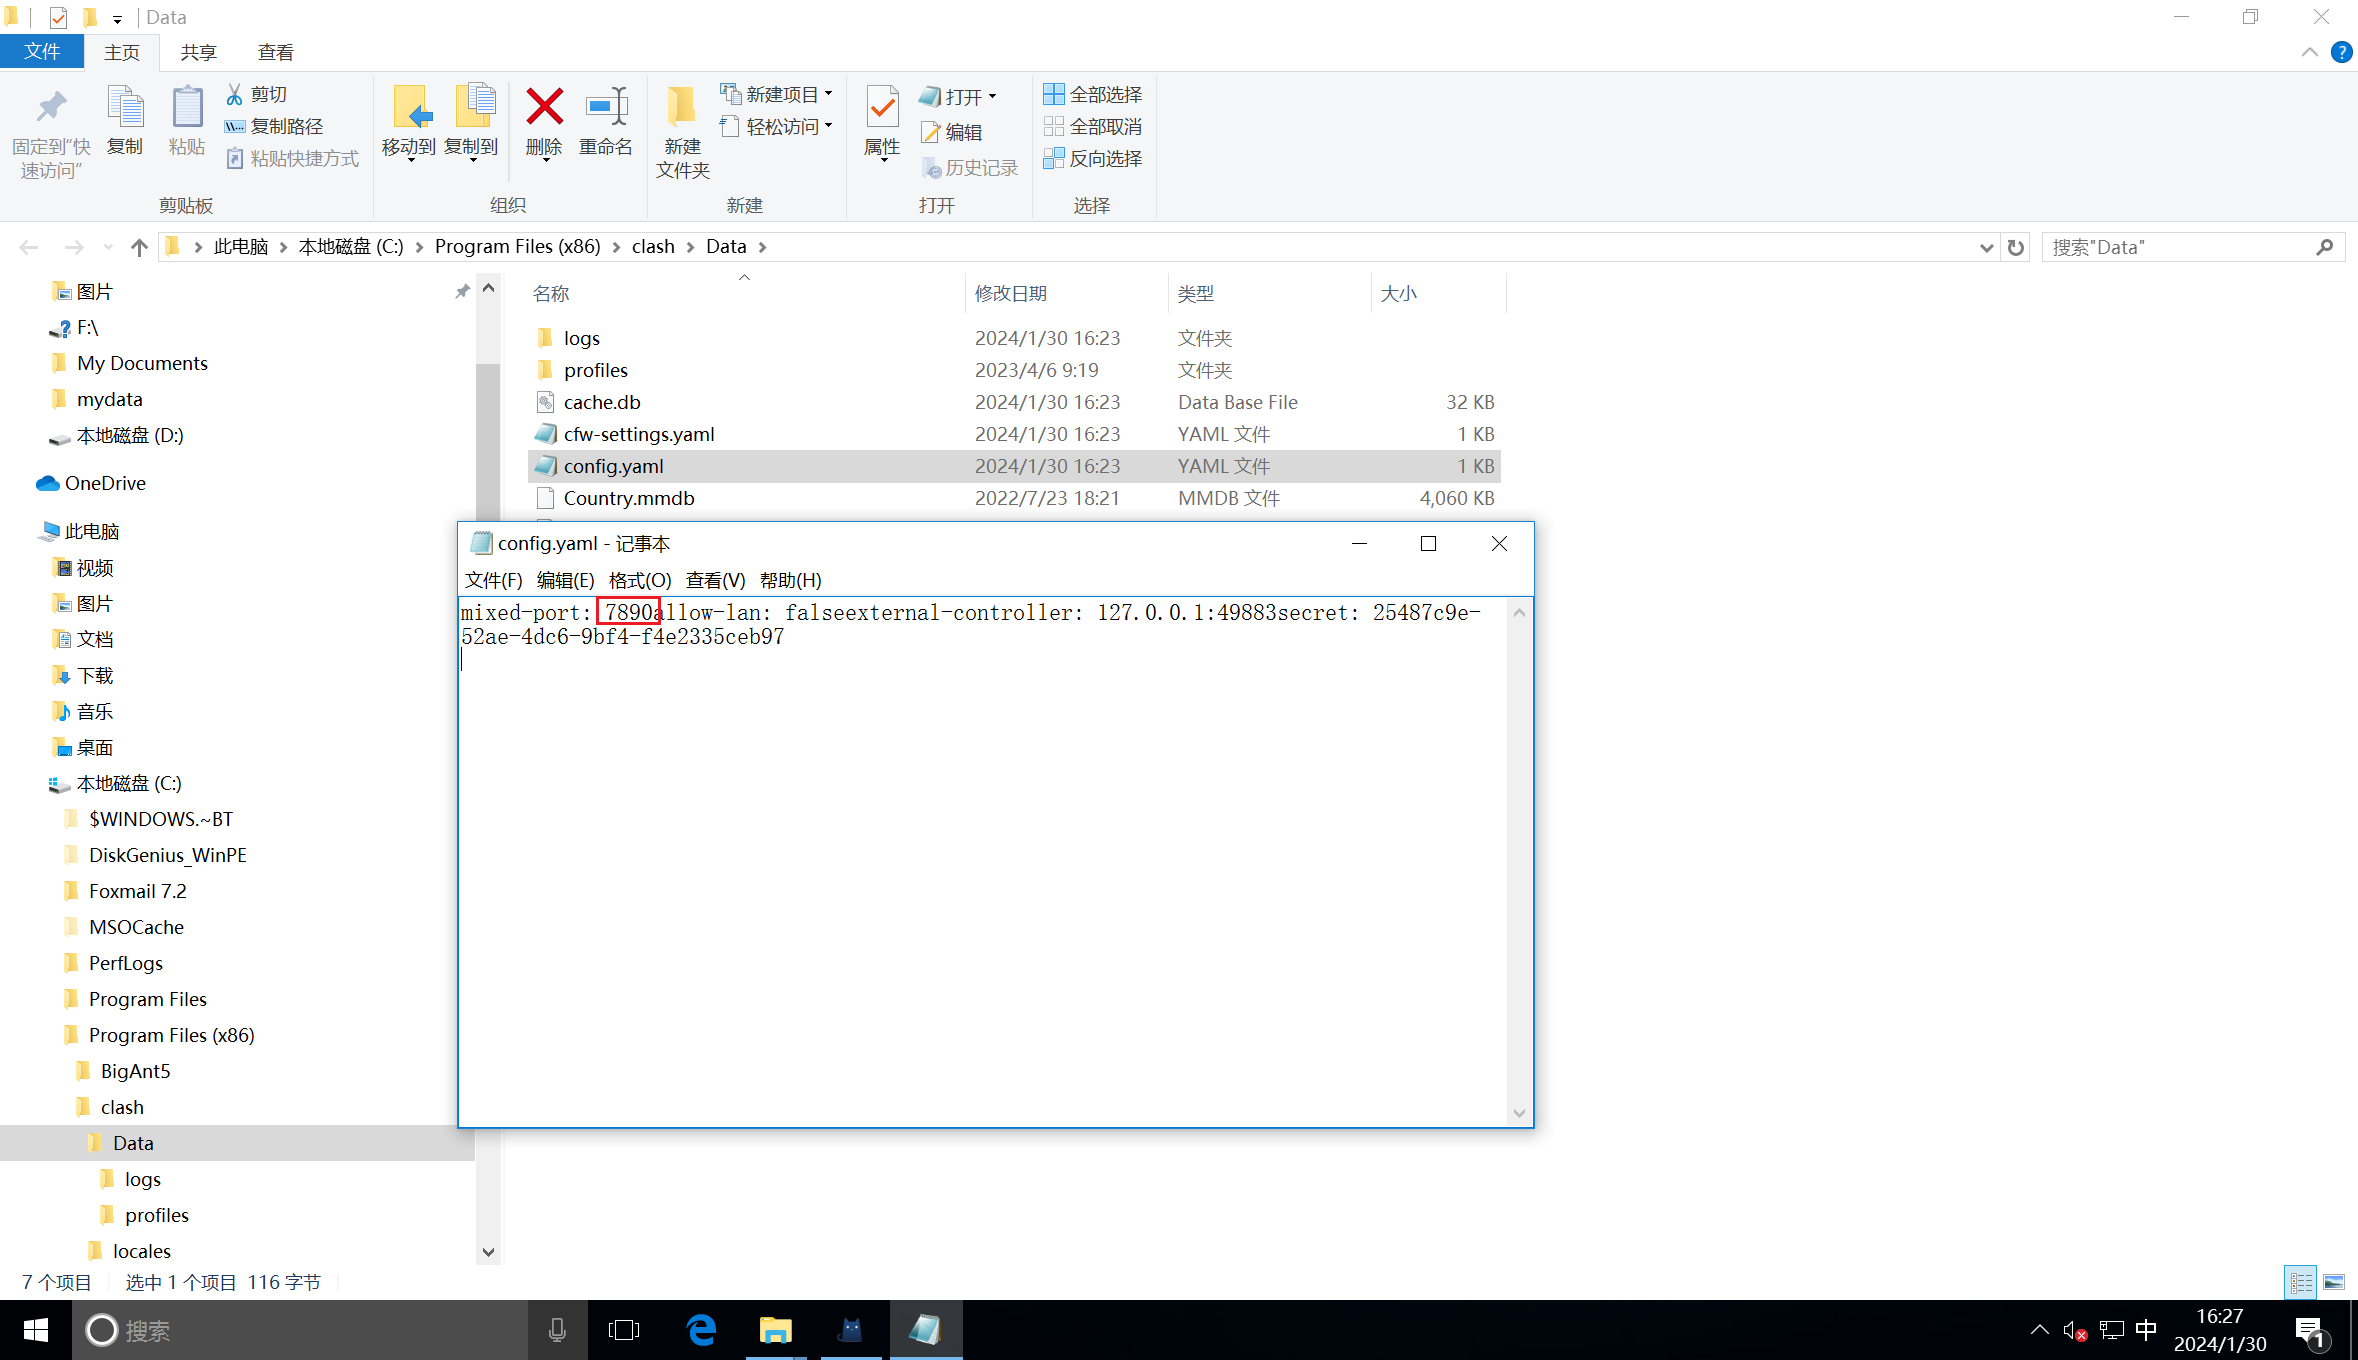Screen dimensions: 2358x1360
Task: Click the Paste icon in ribbon
Action: (187, 108)
